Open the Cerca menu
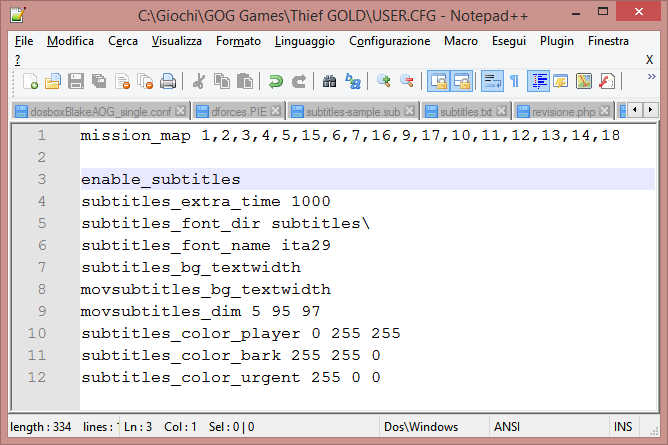 pos(123,41)
